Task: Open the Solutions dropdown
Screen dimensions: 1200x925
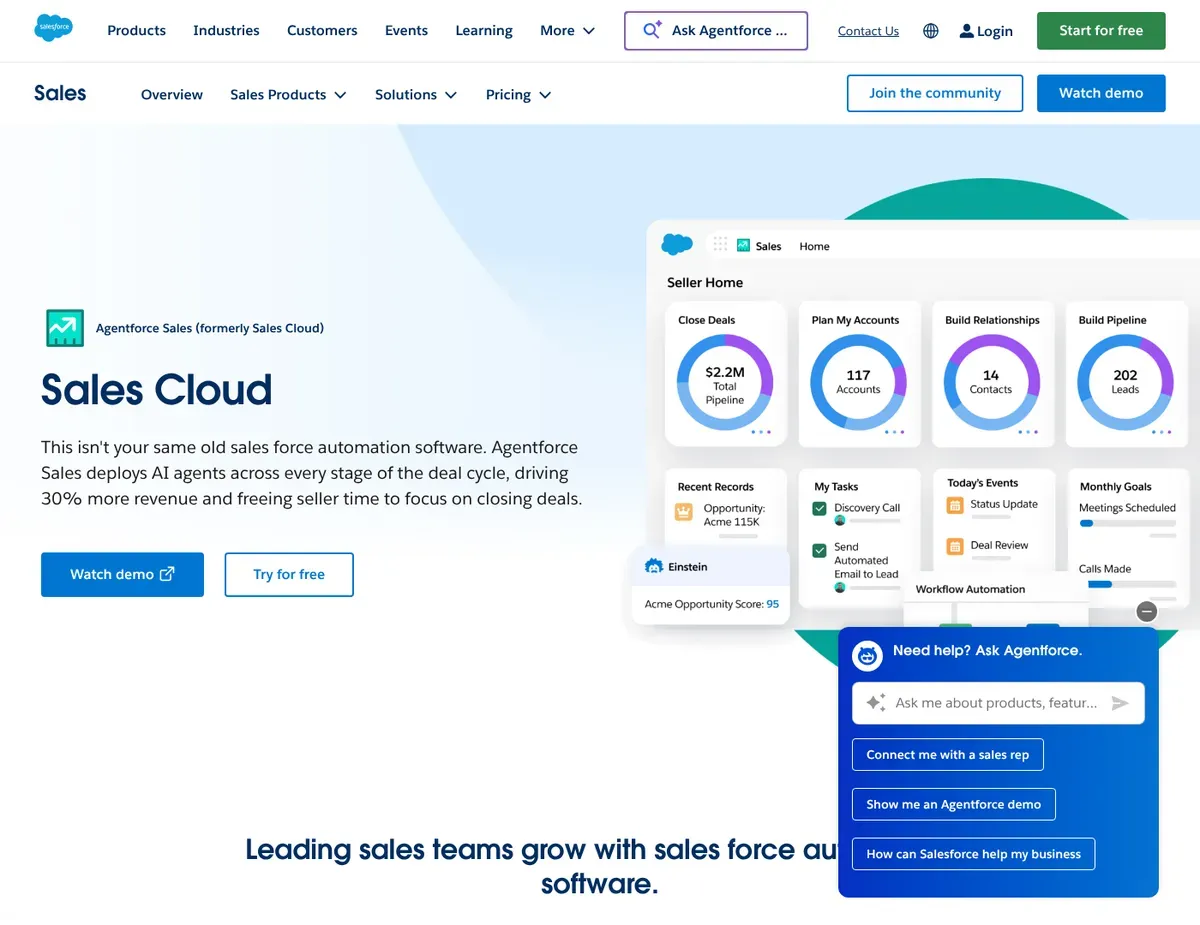Action: click(x=416, y=94)
